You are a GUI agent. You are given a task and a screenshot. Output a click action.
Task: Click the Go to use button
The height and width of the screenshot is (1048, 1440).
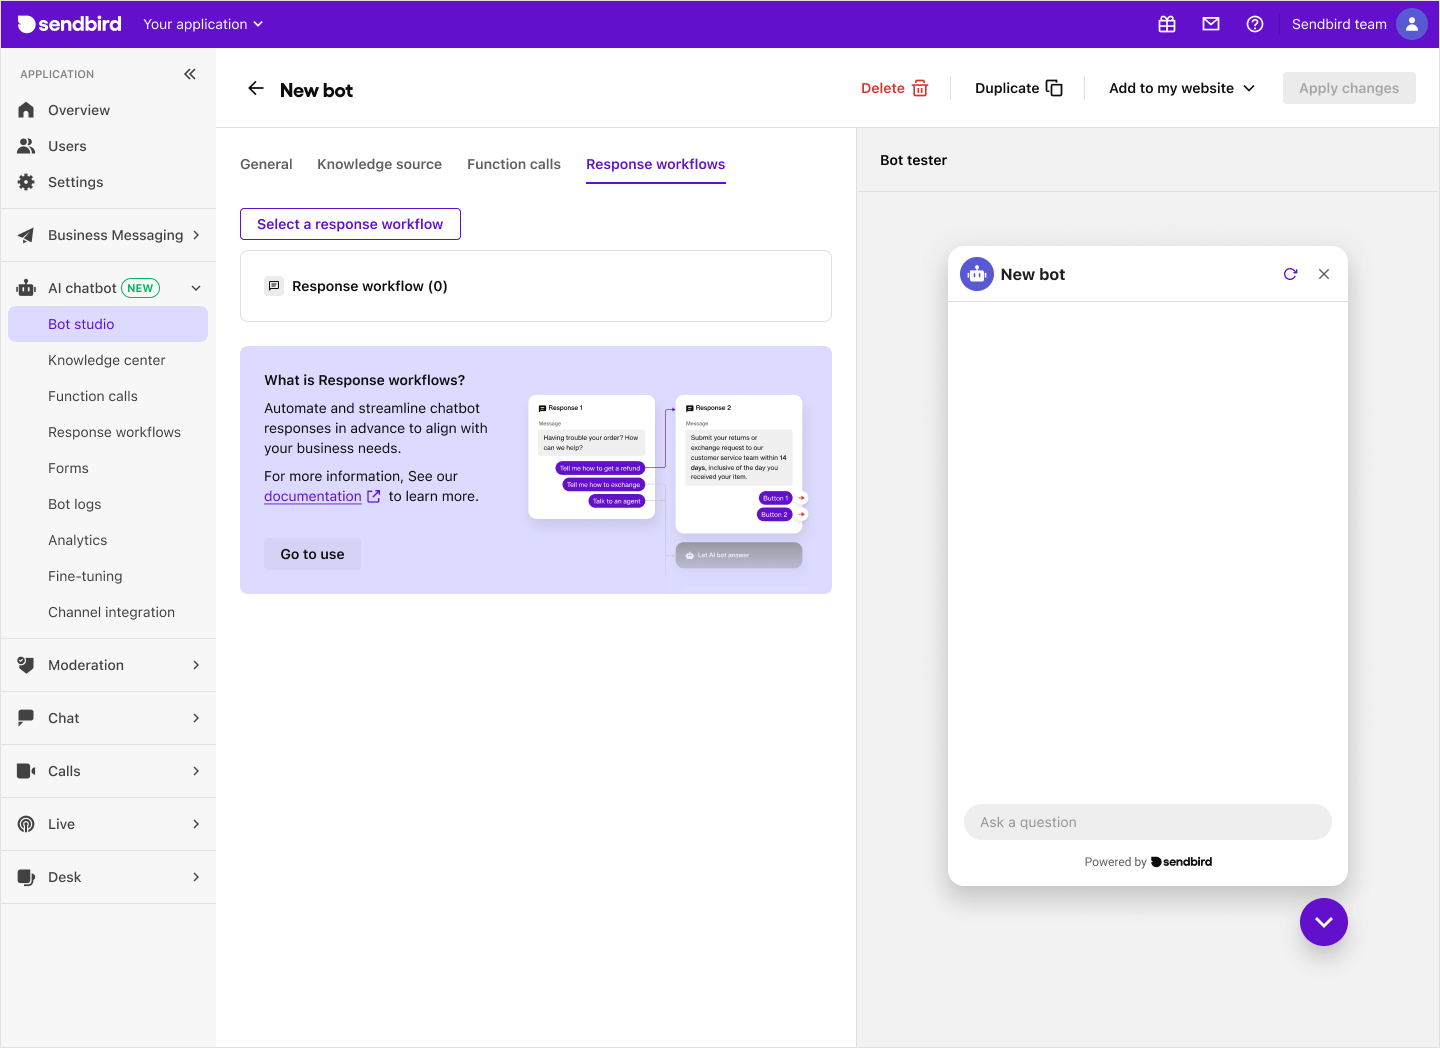(312, 554)
